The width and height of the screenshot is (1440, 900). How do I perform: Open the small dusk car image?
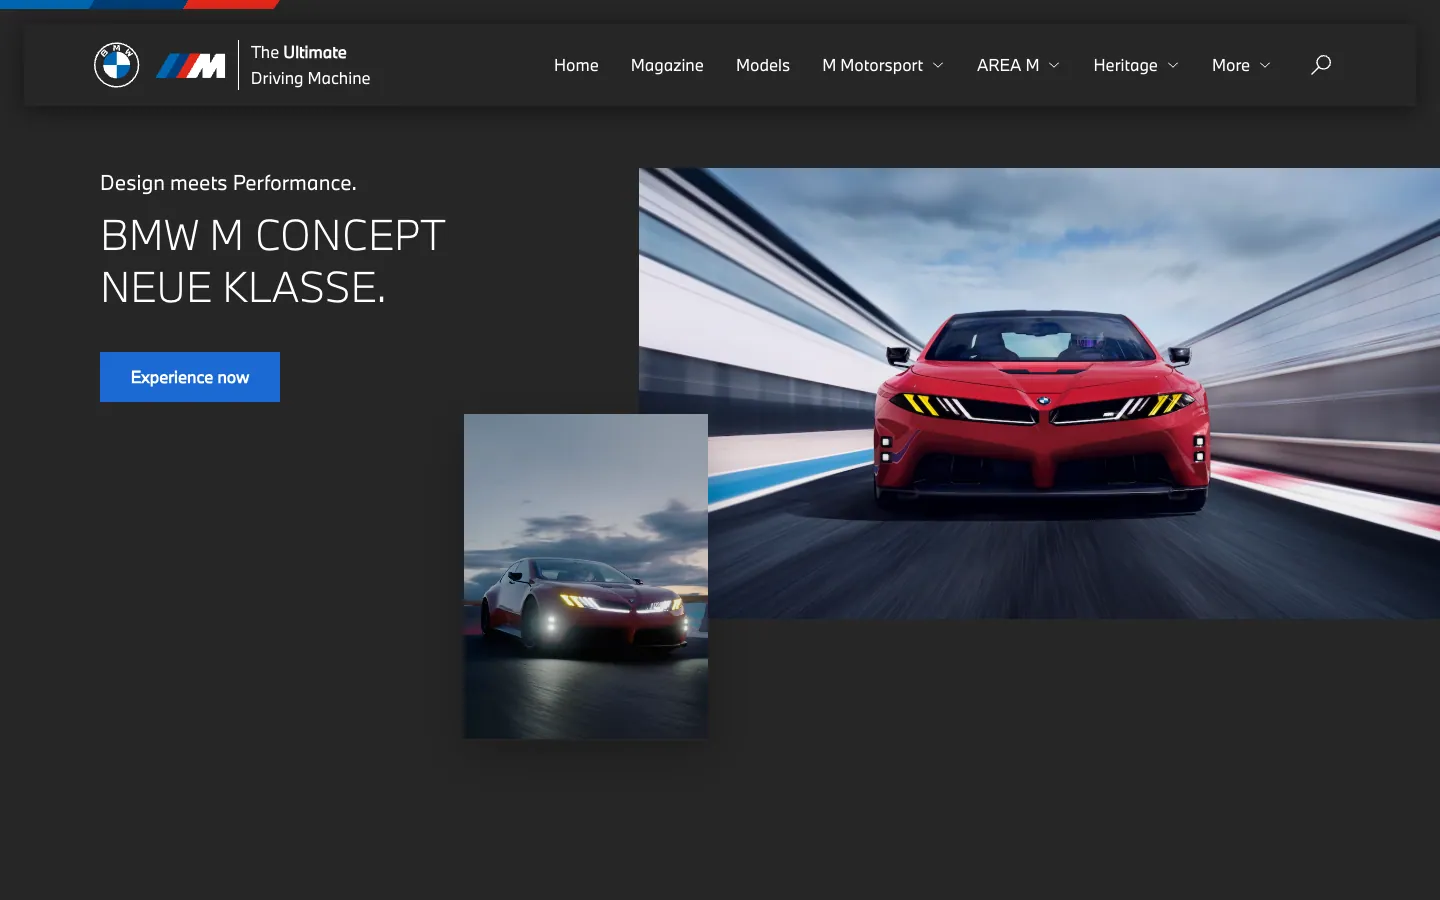click(x=586, y=576)
